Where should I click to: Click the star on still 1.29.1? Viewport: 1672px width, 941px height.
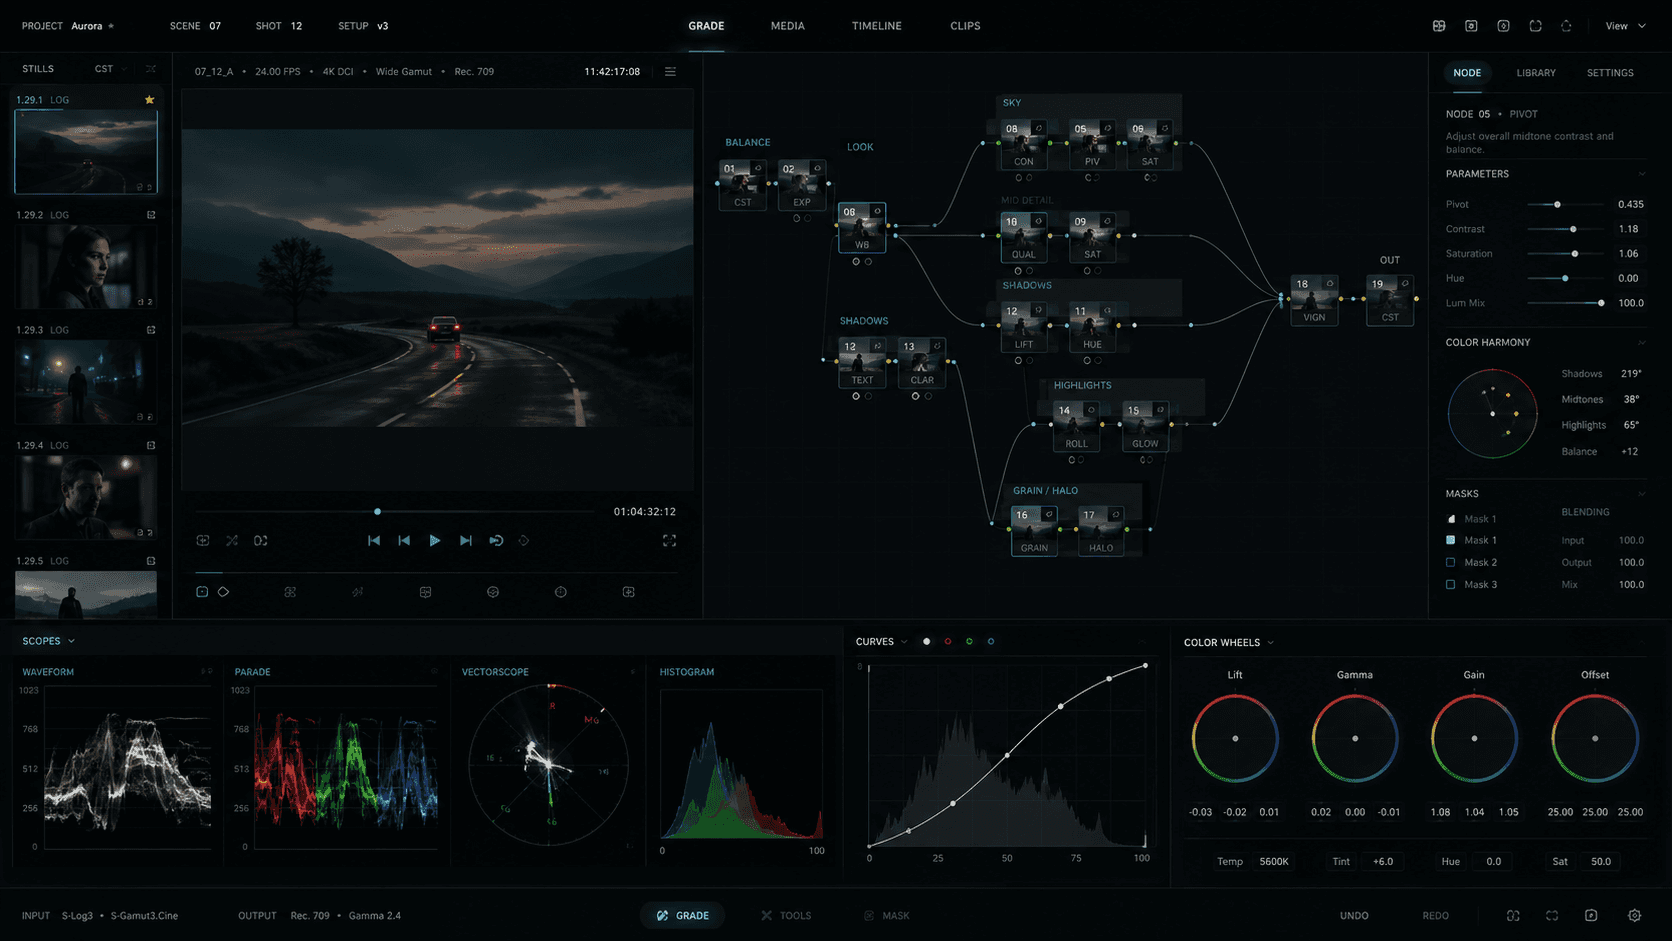coord(149,100)
